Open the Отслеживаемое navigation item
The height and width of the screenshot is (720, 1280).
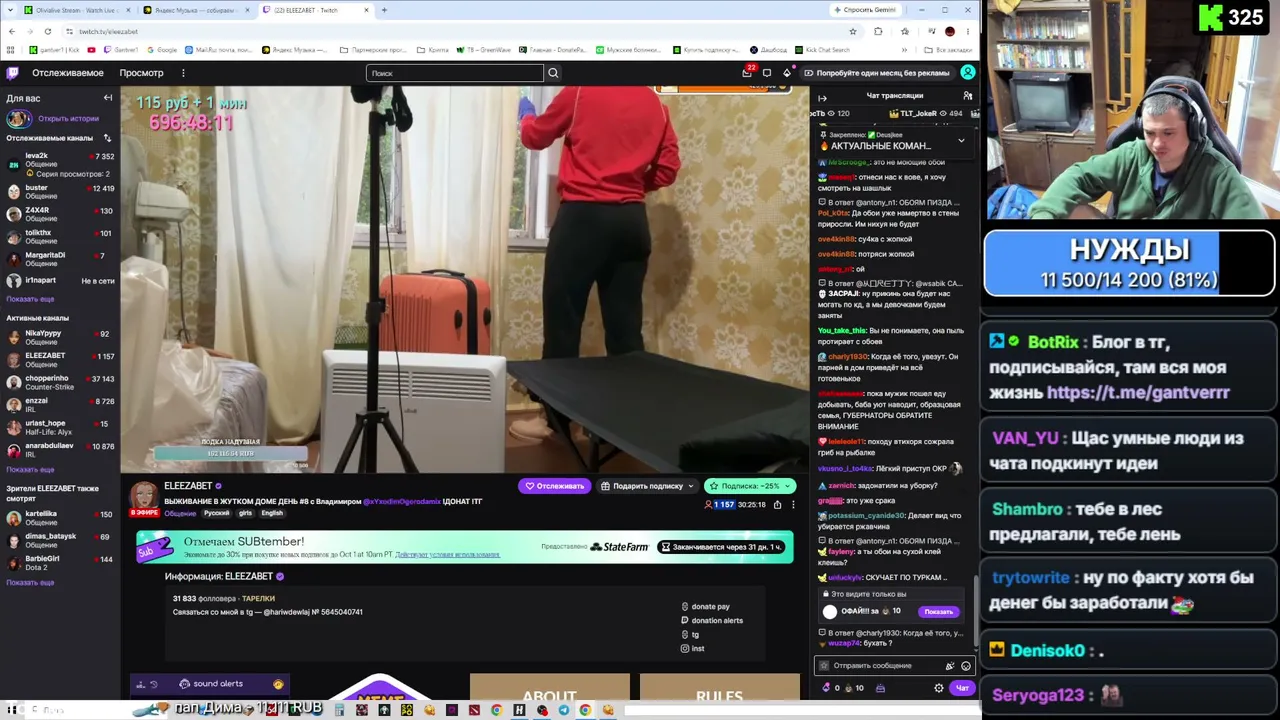[68, 73]
